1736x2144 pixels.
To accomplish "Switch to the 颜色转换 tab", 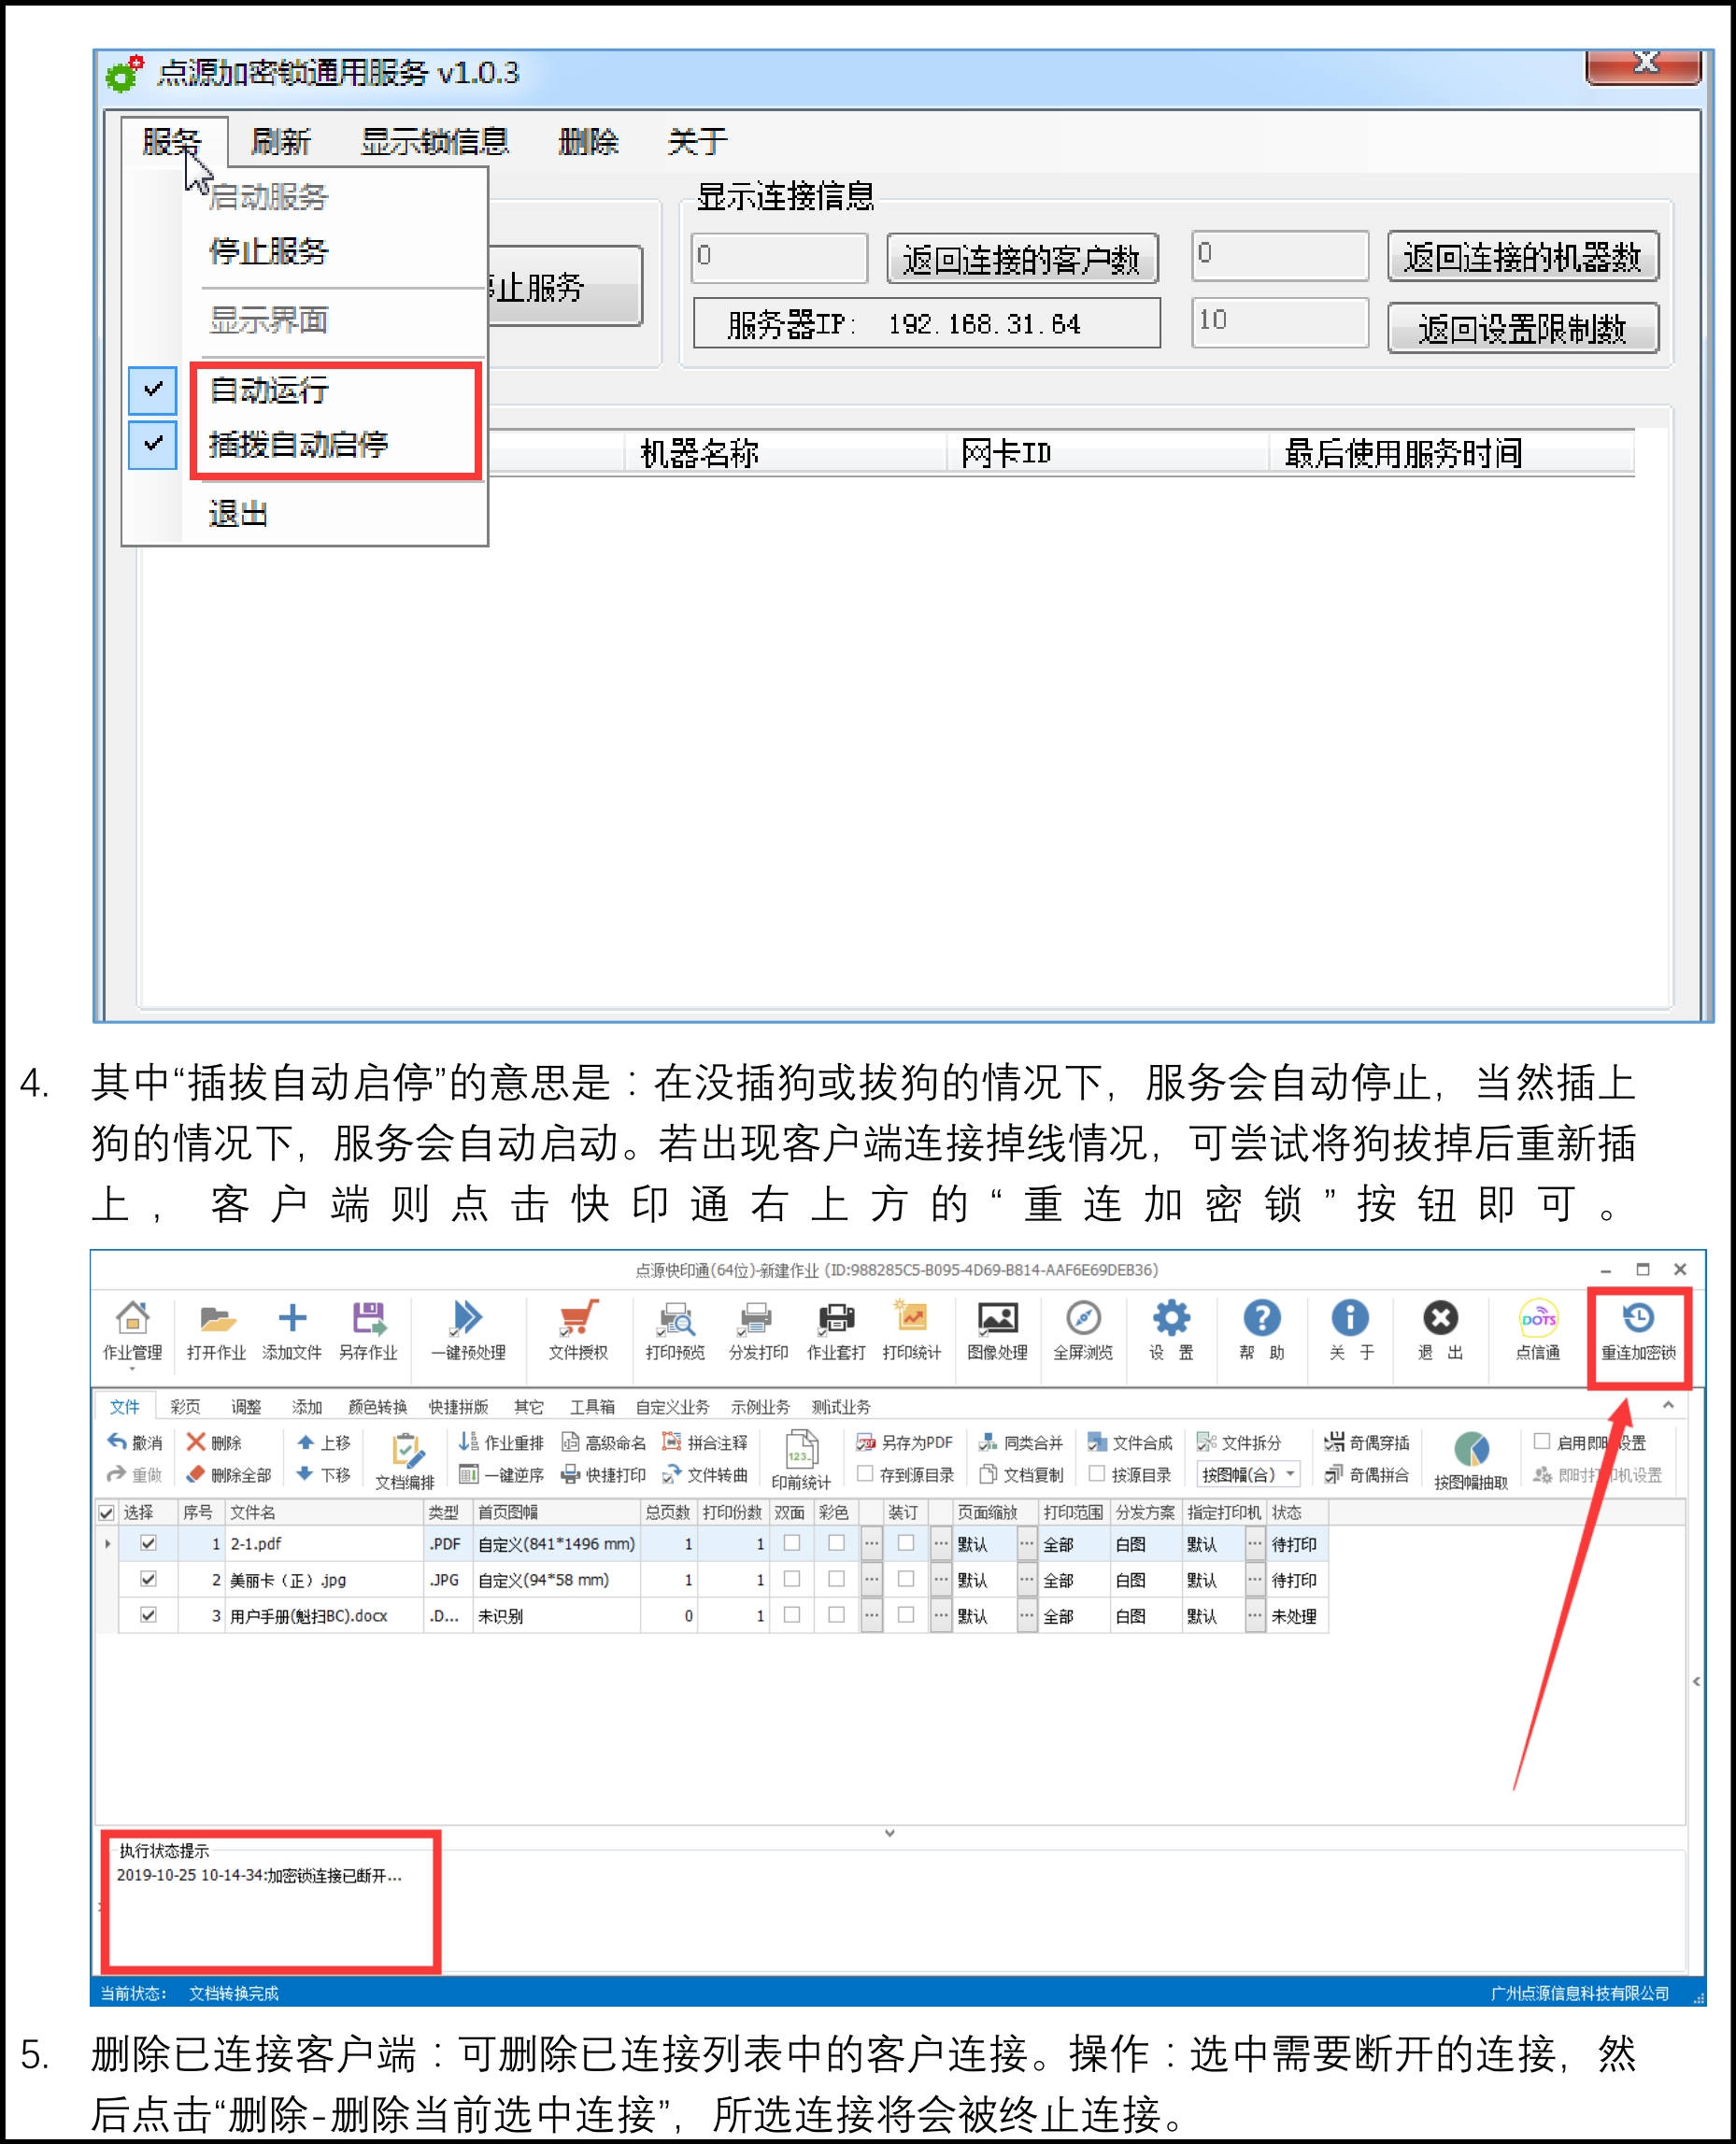I will (377, 1407).
